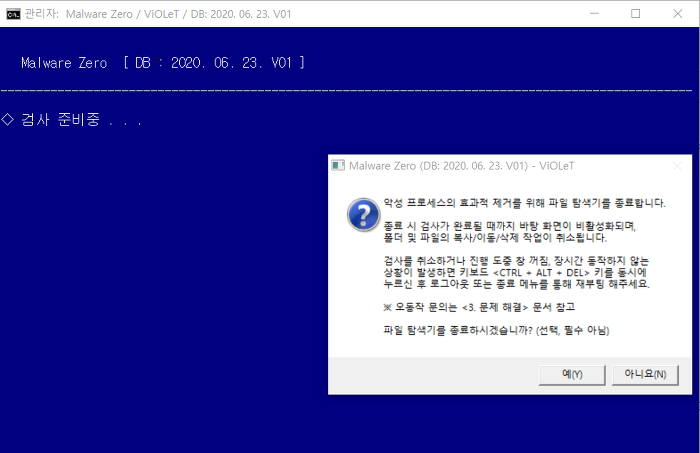Click the line mentioning <CTRL + ALT + DEL>
700x453 pixels.
(515, 272)
